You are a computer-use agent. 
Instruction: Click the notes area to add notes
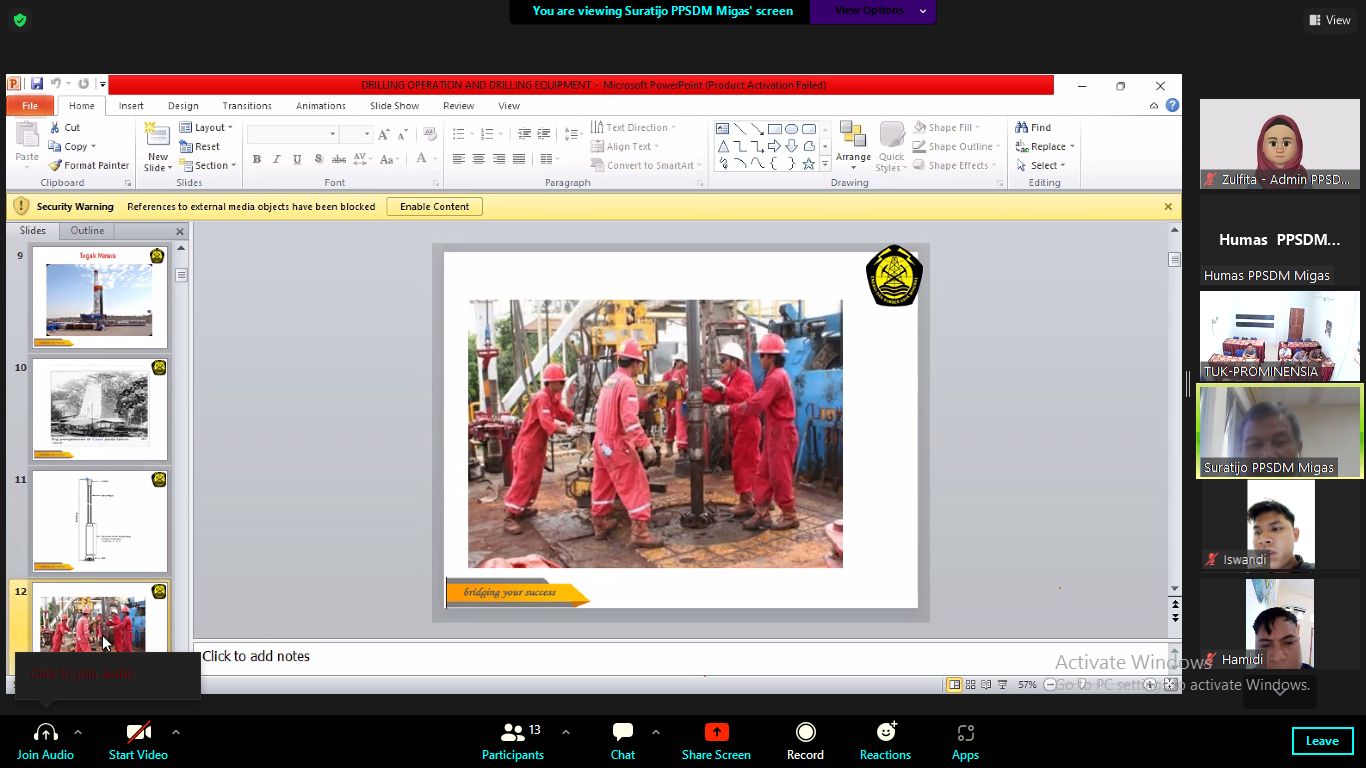680,656
